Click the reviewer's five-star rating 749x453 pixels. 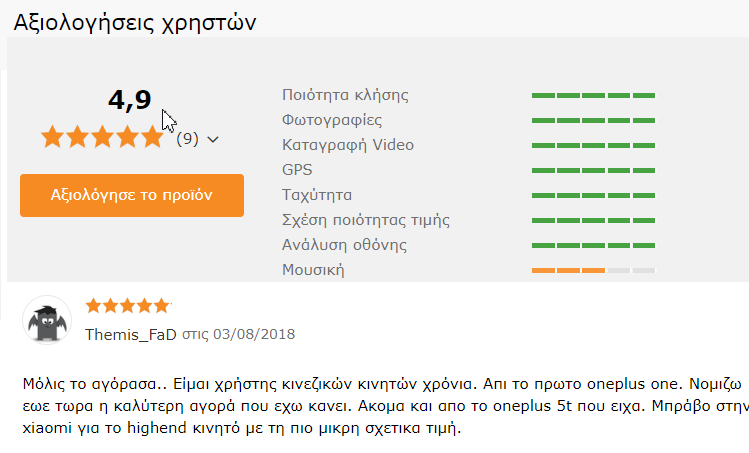pos(128,305)
